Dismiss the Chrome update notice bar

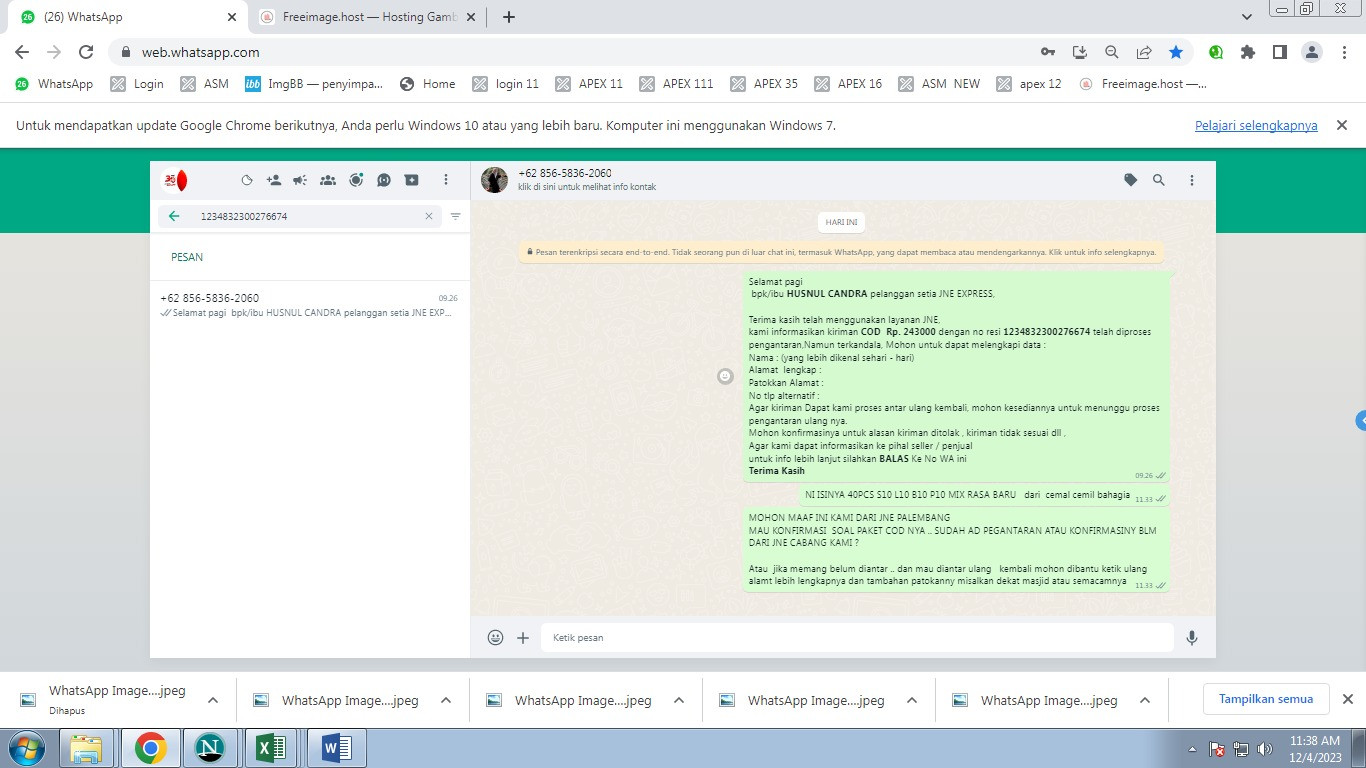pos(1342,125)
